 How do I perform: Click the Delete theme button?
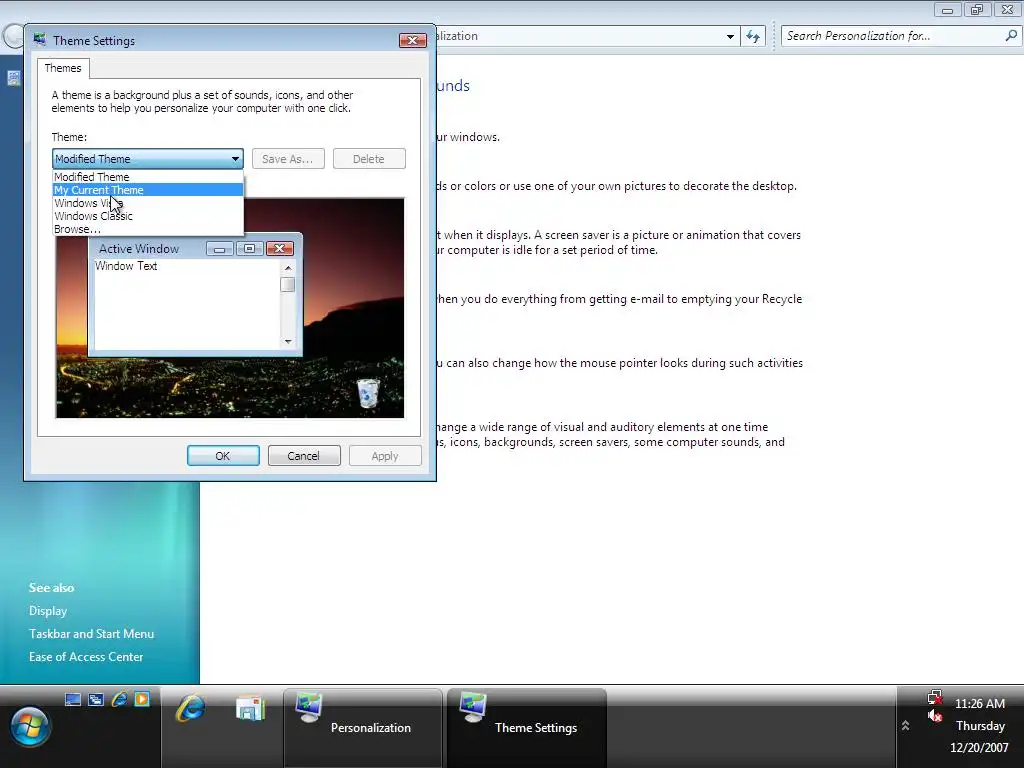[x=369, y=159]
